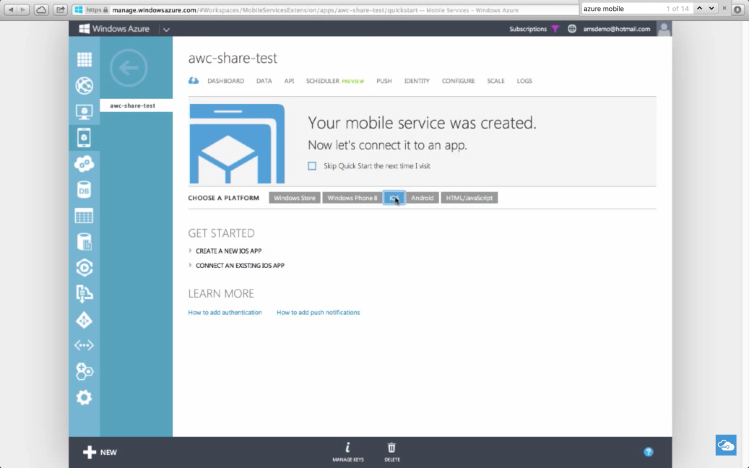The image size is (749, 468).
Task: Click the mobile service illustration thumbnail
Action: (x=237, y=144)
